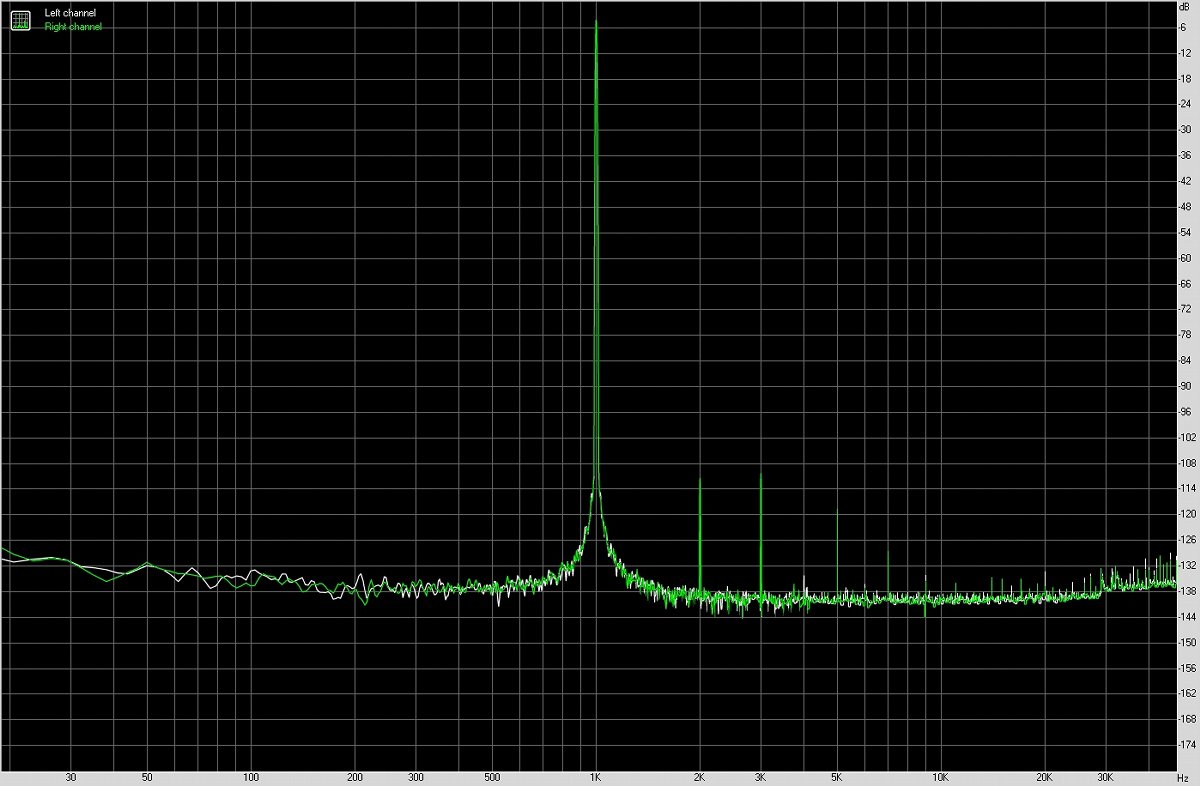Viewport: 1200px width, 786px height.
Task: Click the 50 Hz frequency axis label
Action: [x=147, y=777]
